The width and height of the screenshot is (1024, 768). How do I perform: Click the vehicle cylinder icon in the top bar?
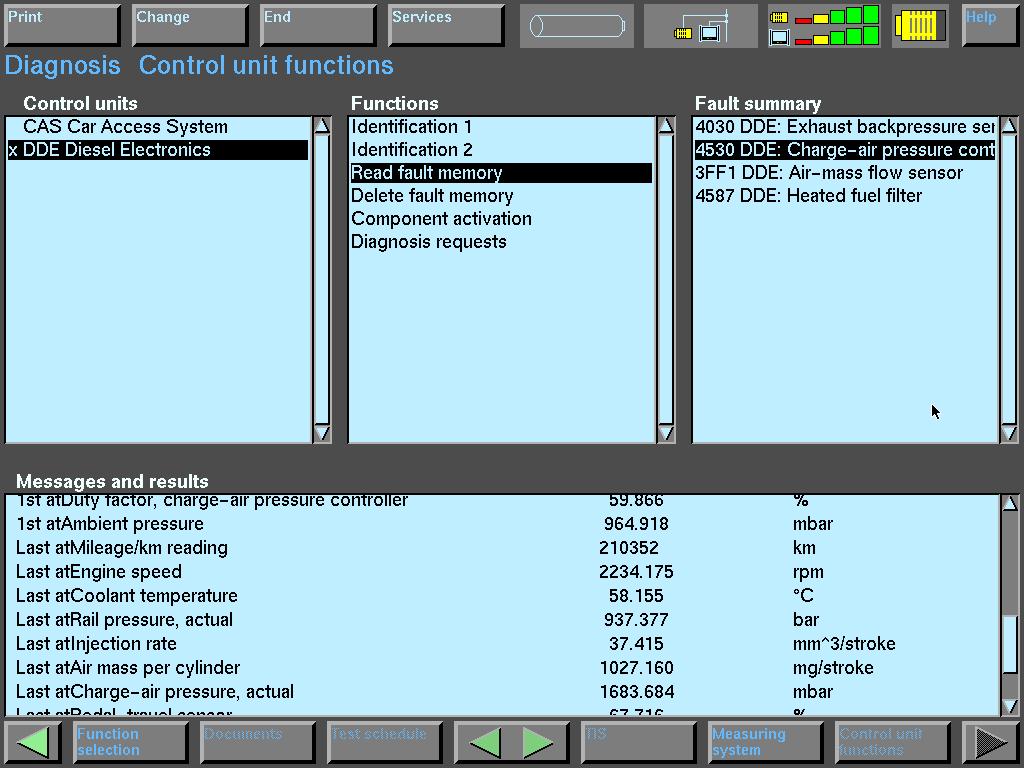576,26
